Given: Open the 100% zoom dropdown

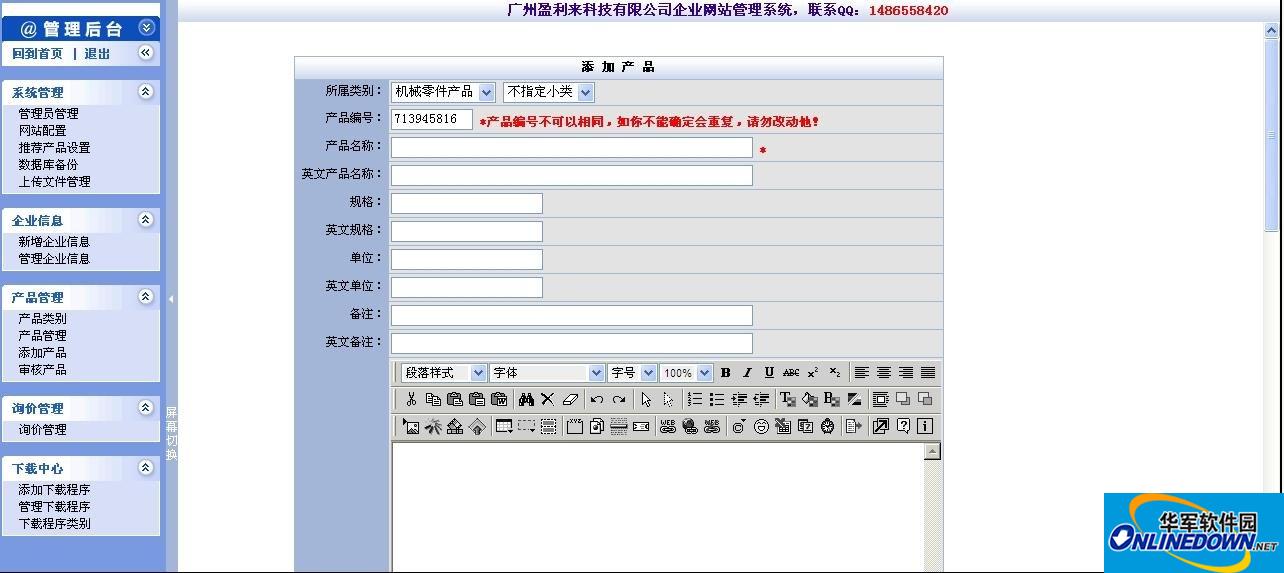Looking at the screenshot, I should tap(686, 373).
